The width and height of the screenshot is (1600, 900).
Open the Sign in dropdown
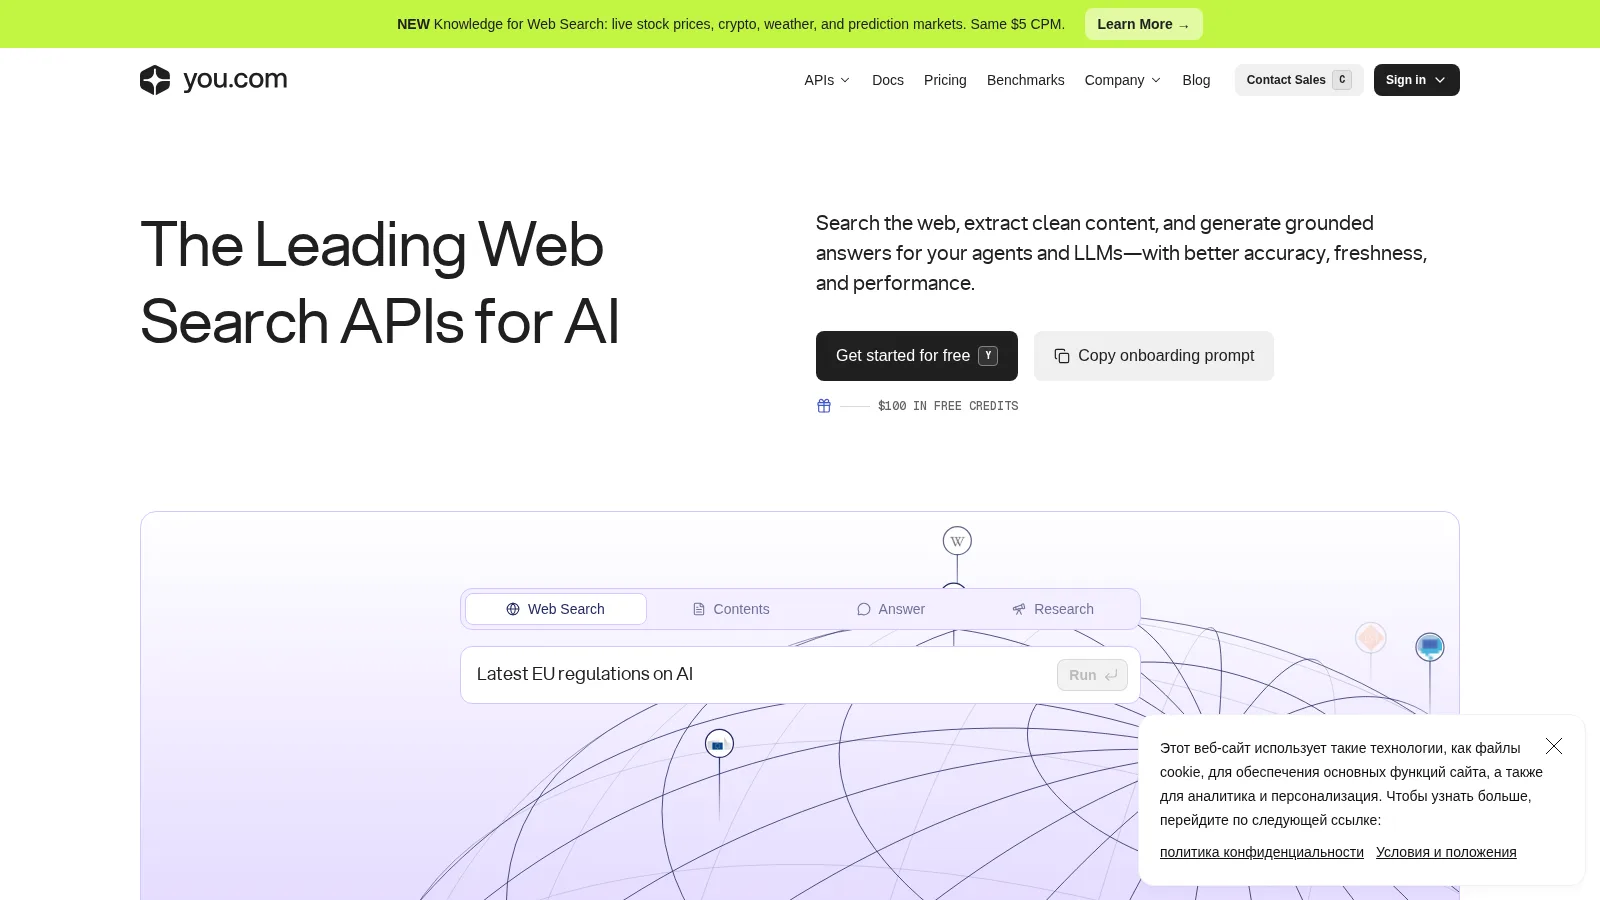(x=1416, y=80)
